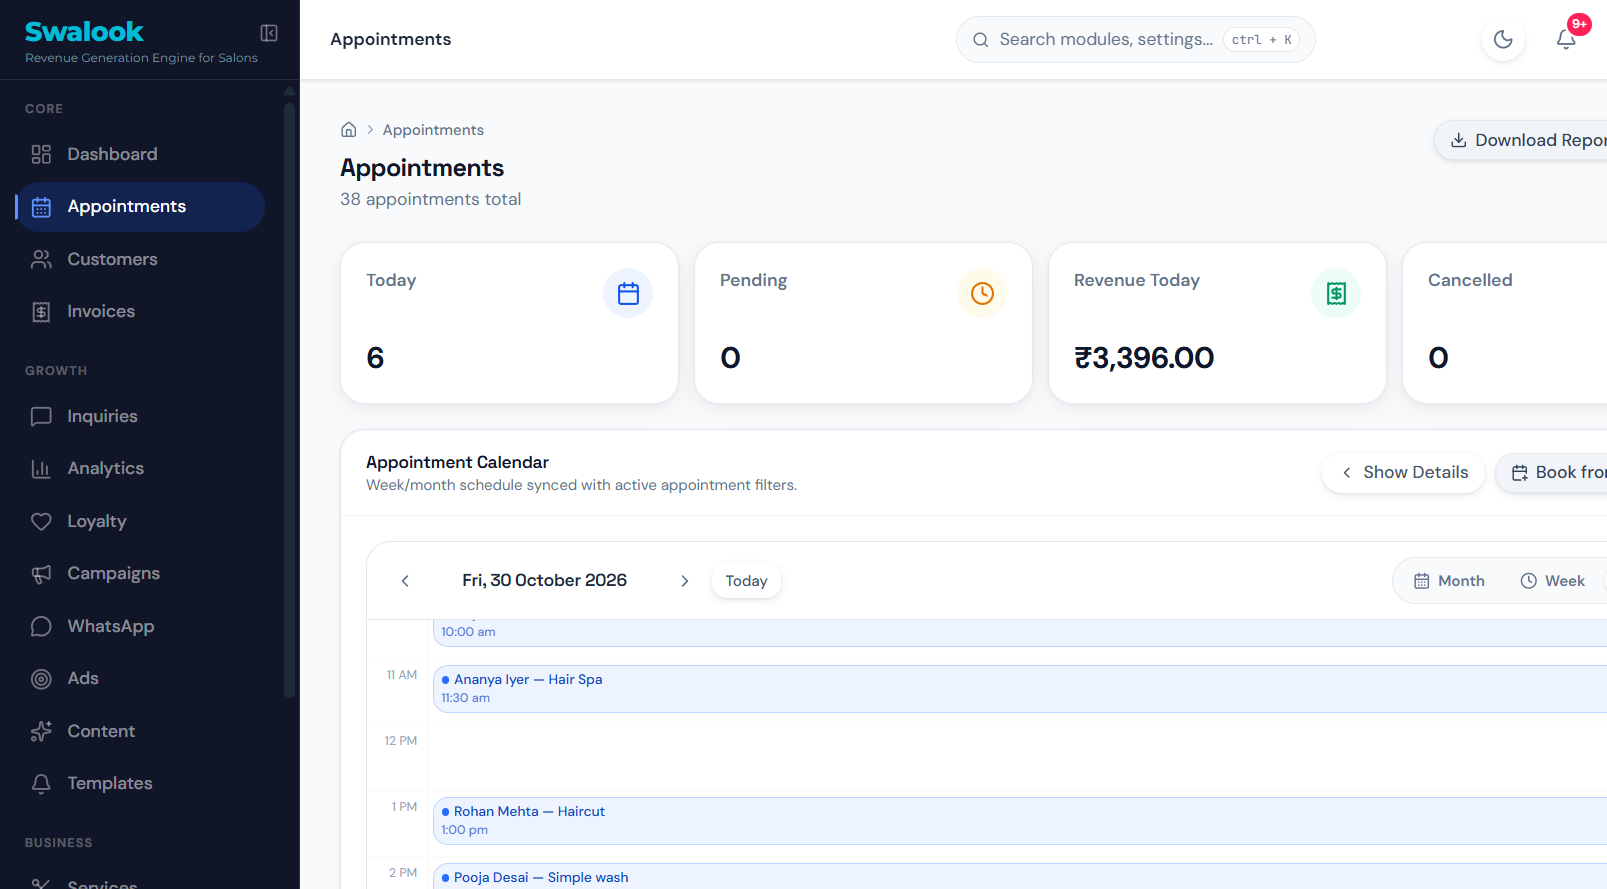Open Dashboard from the sidebar
1607x889 pixels.
(140, 154)
